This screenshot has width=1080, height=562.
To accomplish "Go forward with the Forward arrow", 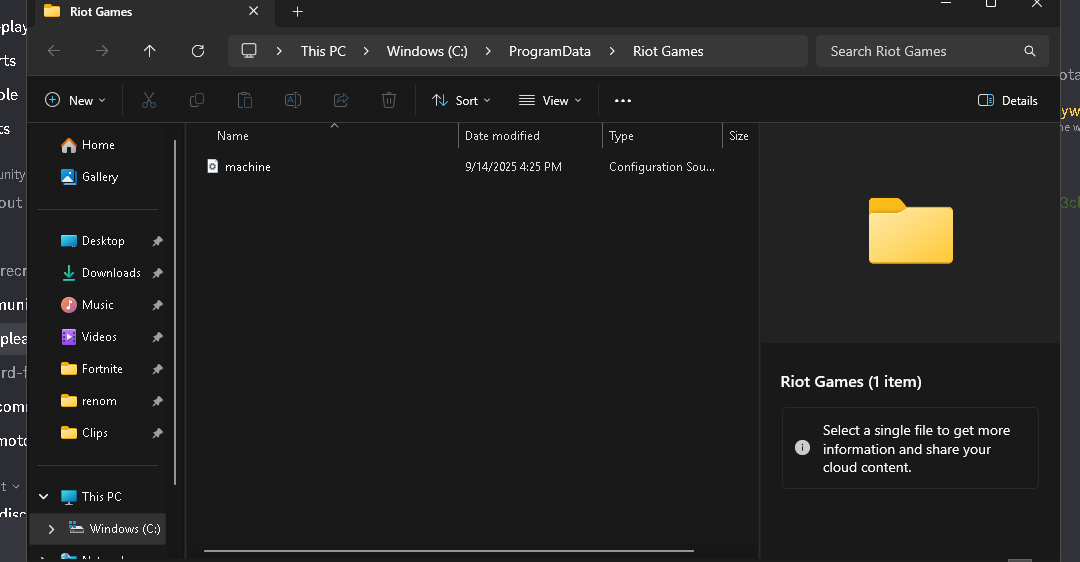I will [102, 51].
